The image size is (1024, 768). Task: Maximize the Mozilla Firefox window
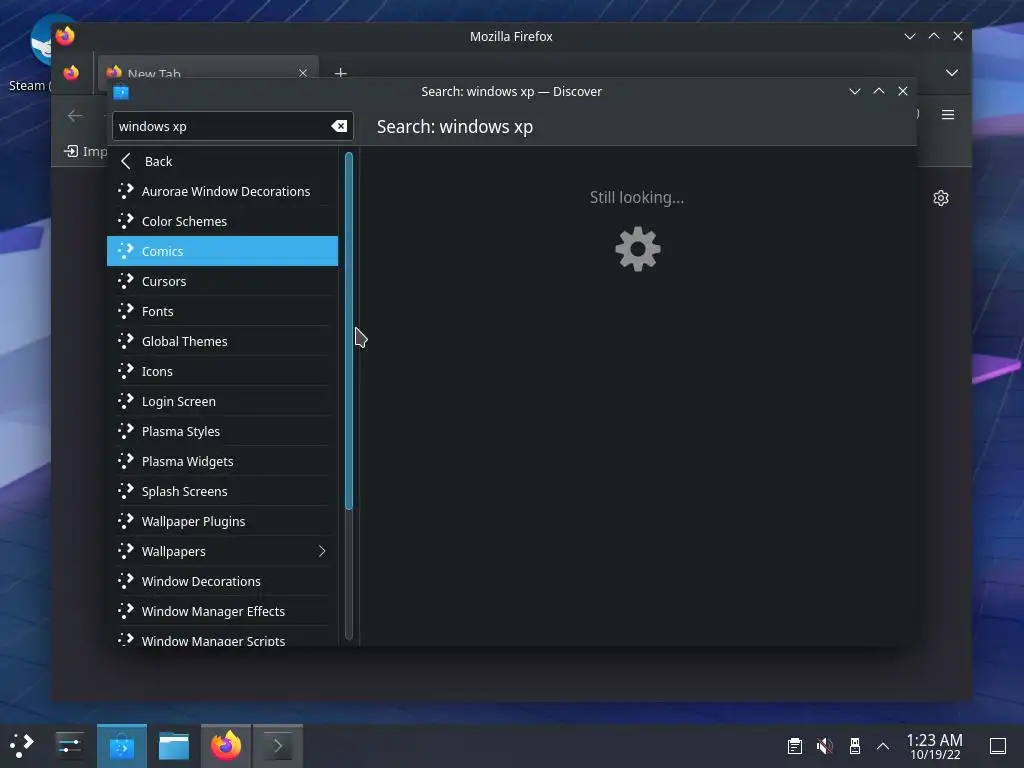pyautogui.click(x=934, y=37)
